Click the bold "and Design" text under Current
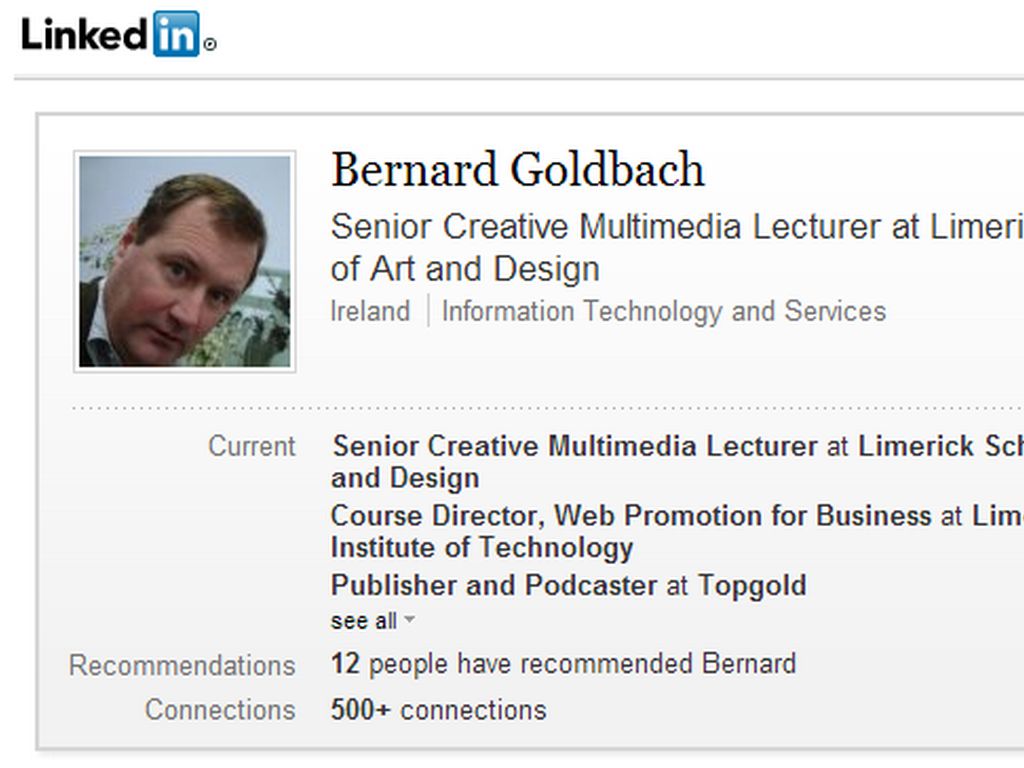1024x768 pixels. pyautogui.click(x=404, y=478)
